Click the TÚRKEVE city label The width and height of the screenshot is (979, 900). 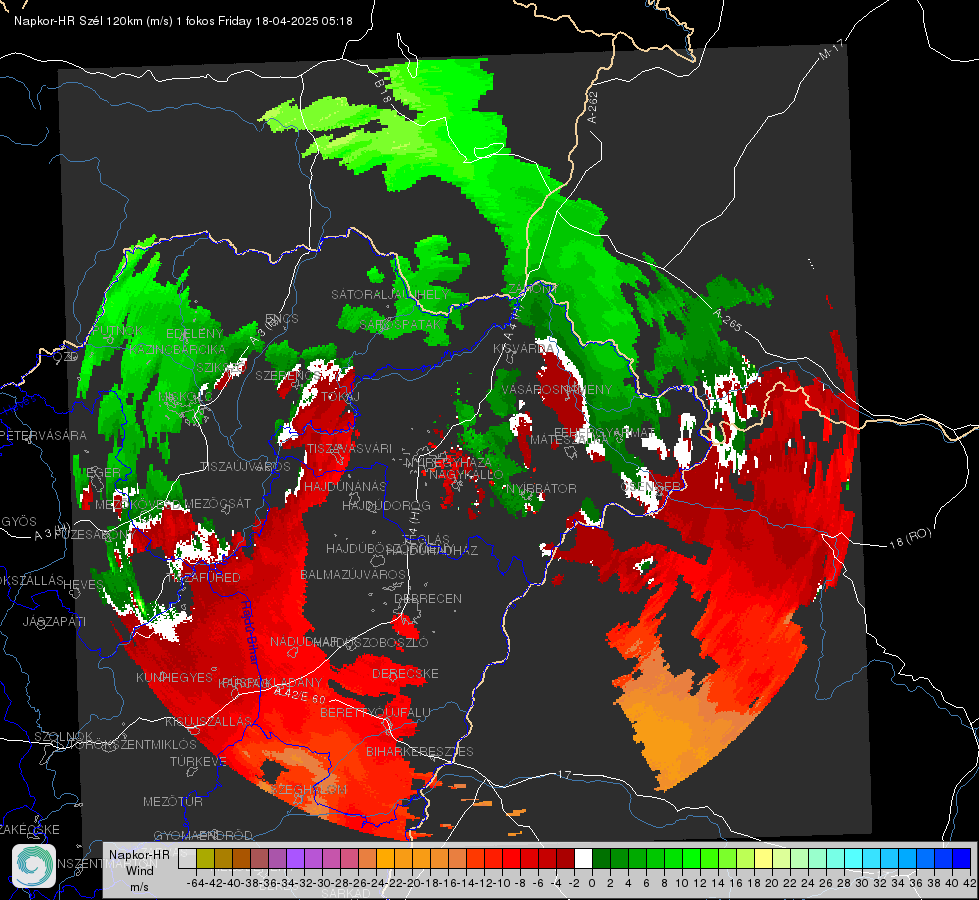(198, 761)
